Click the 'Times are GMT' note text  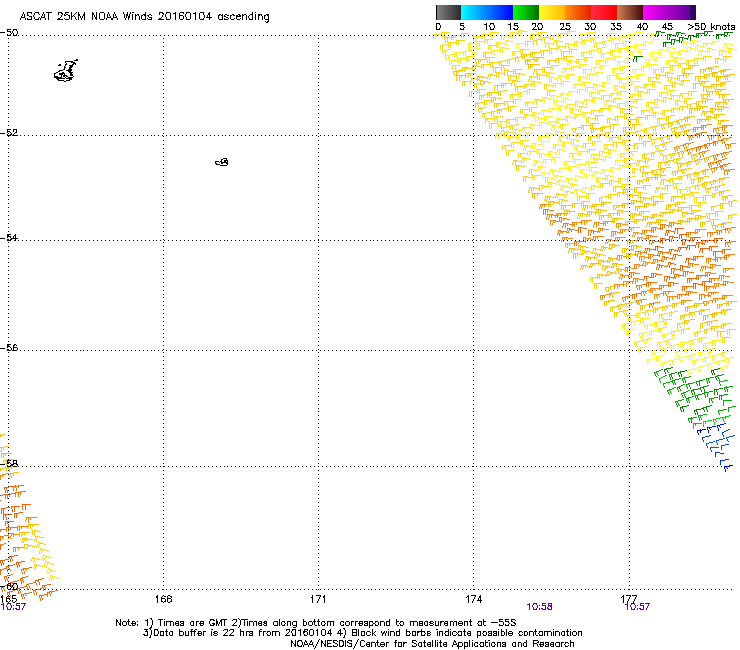pyautogui.click(x=193, y=623)
